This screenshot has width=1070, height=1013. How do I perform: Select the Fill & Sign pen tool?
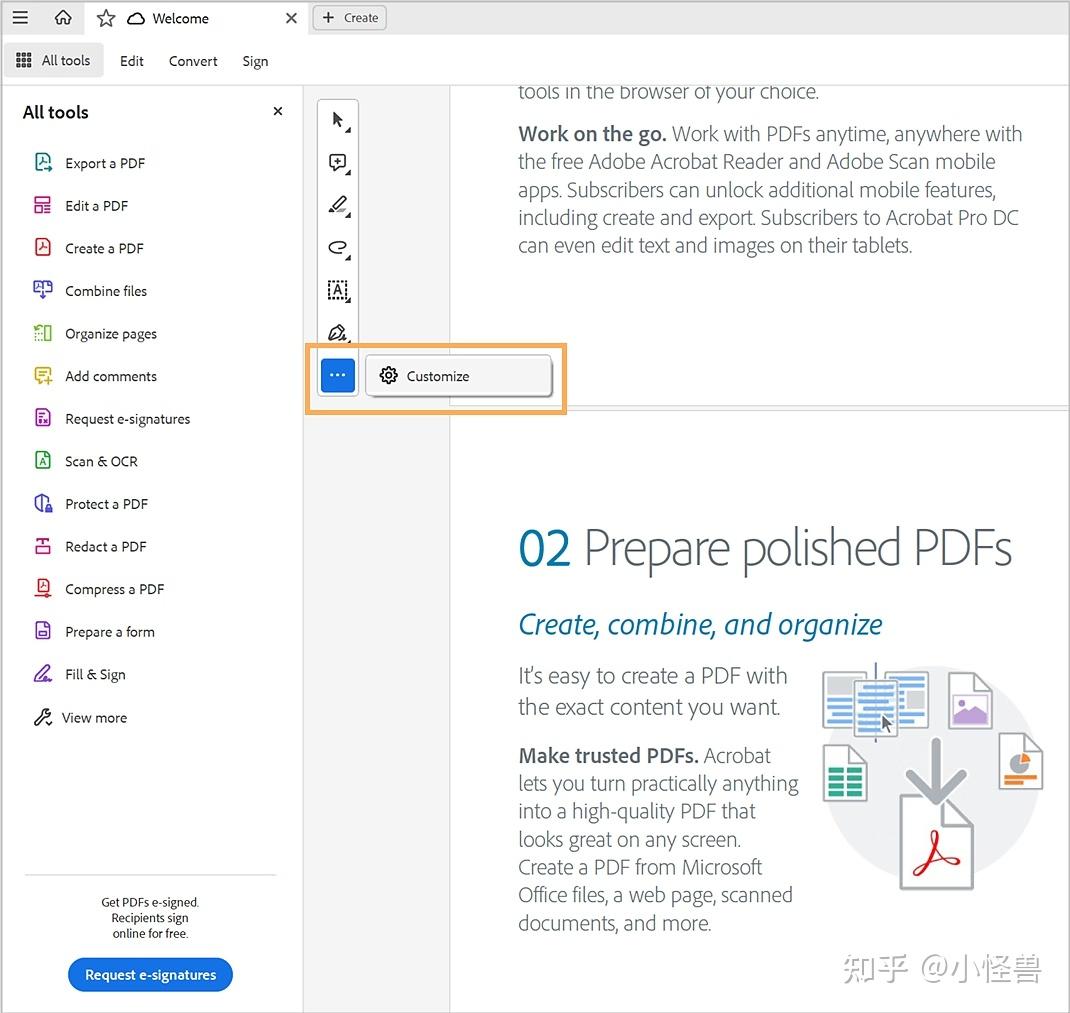(336, 333)
